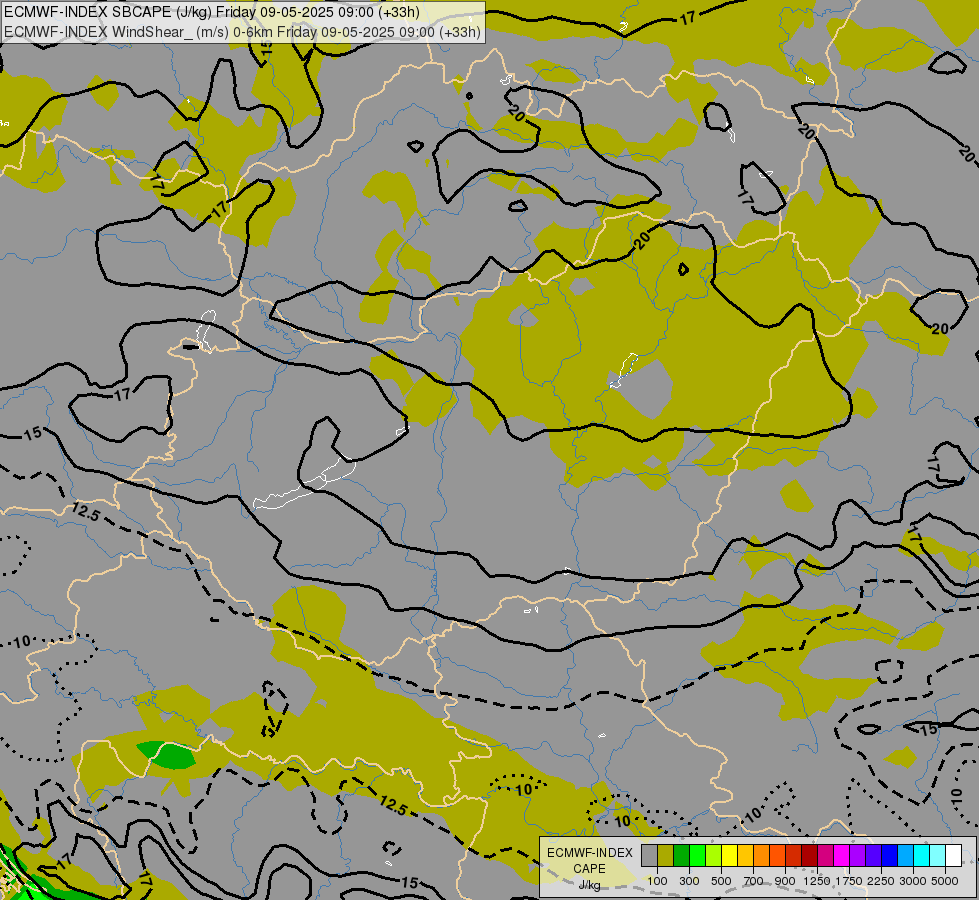979x900 pixels.
Task: Select the bright green legend swatch
Action: click(697, 855)
